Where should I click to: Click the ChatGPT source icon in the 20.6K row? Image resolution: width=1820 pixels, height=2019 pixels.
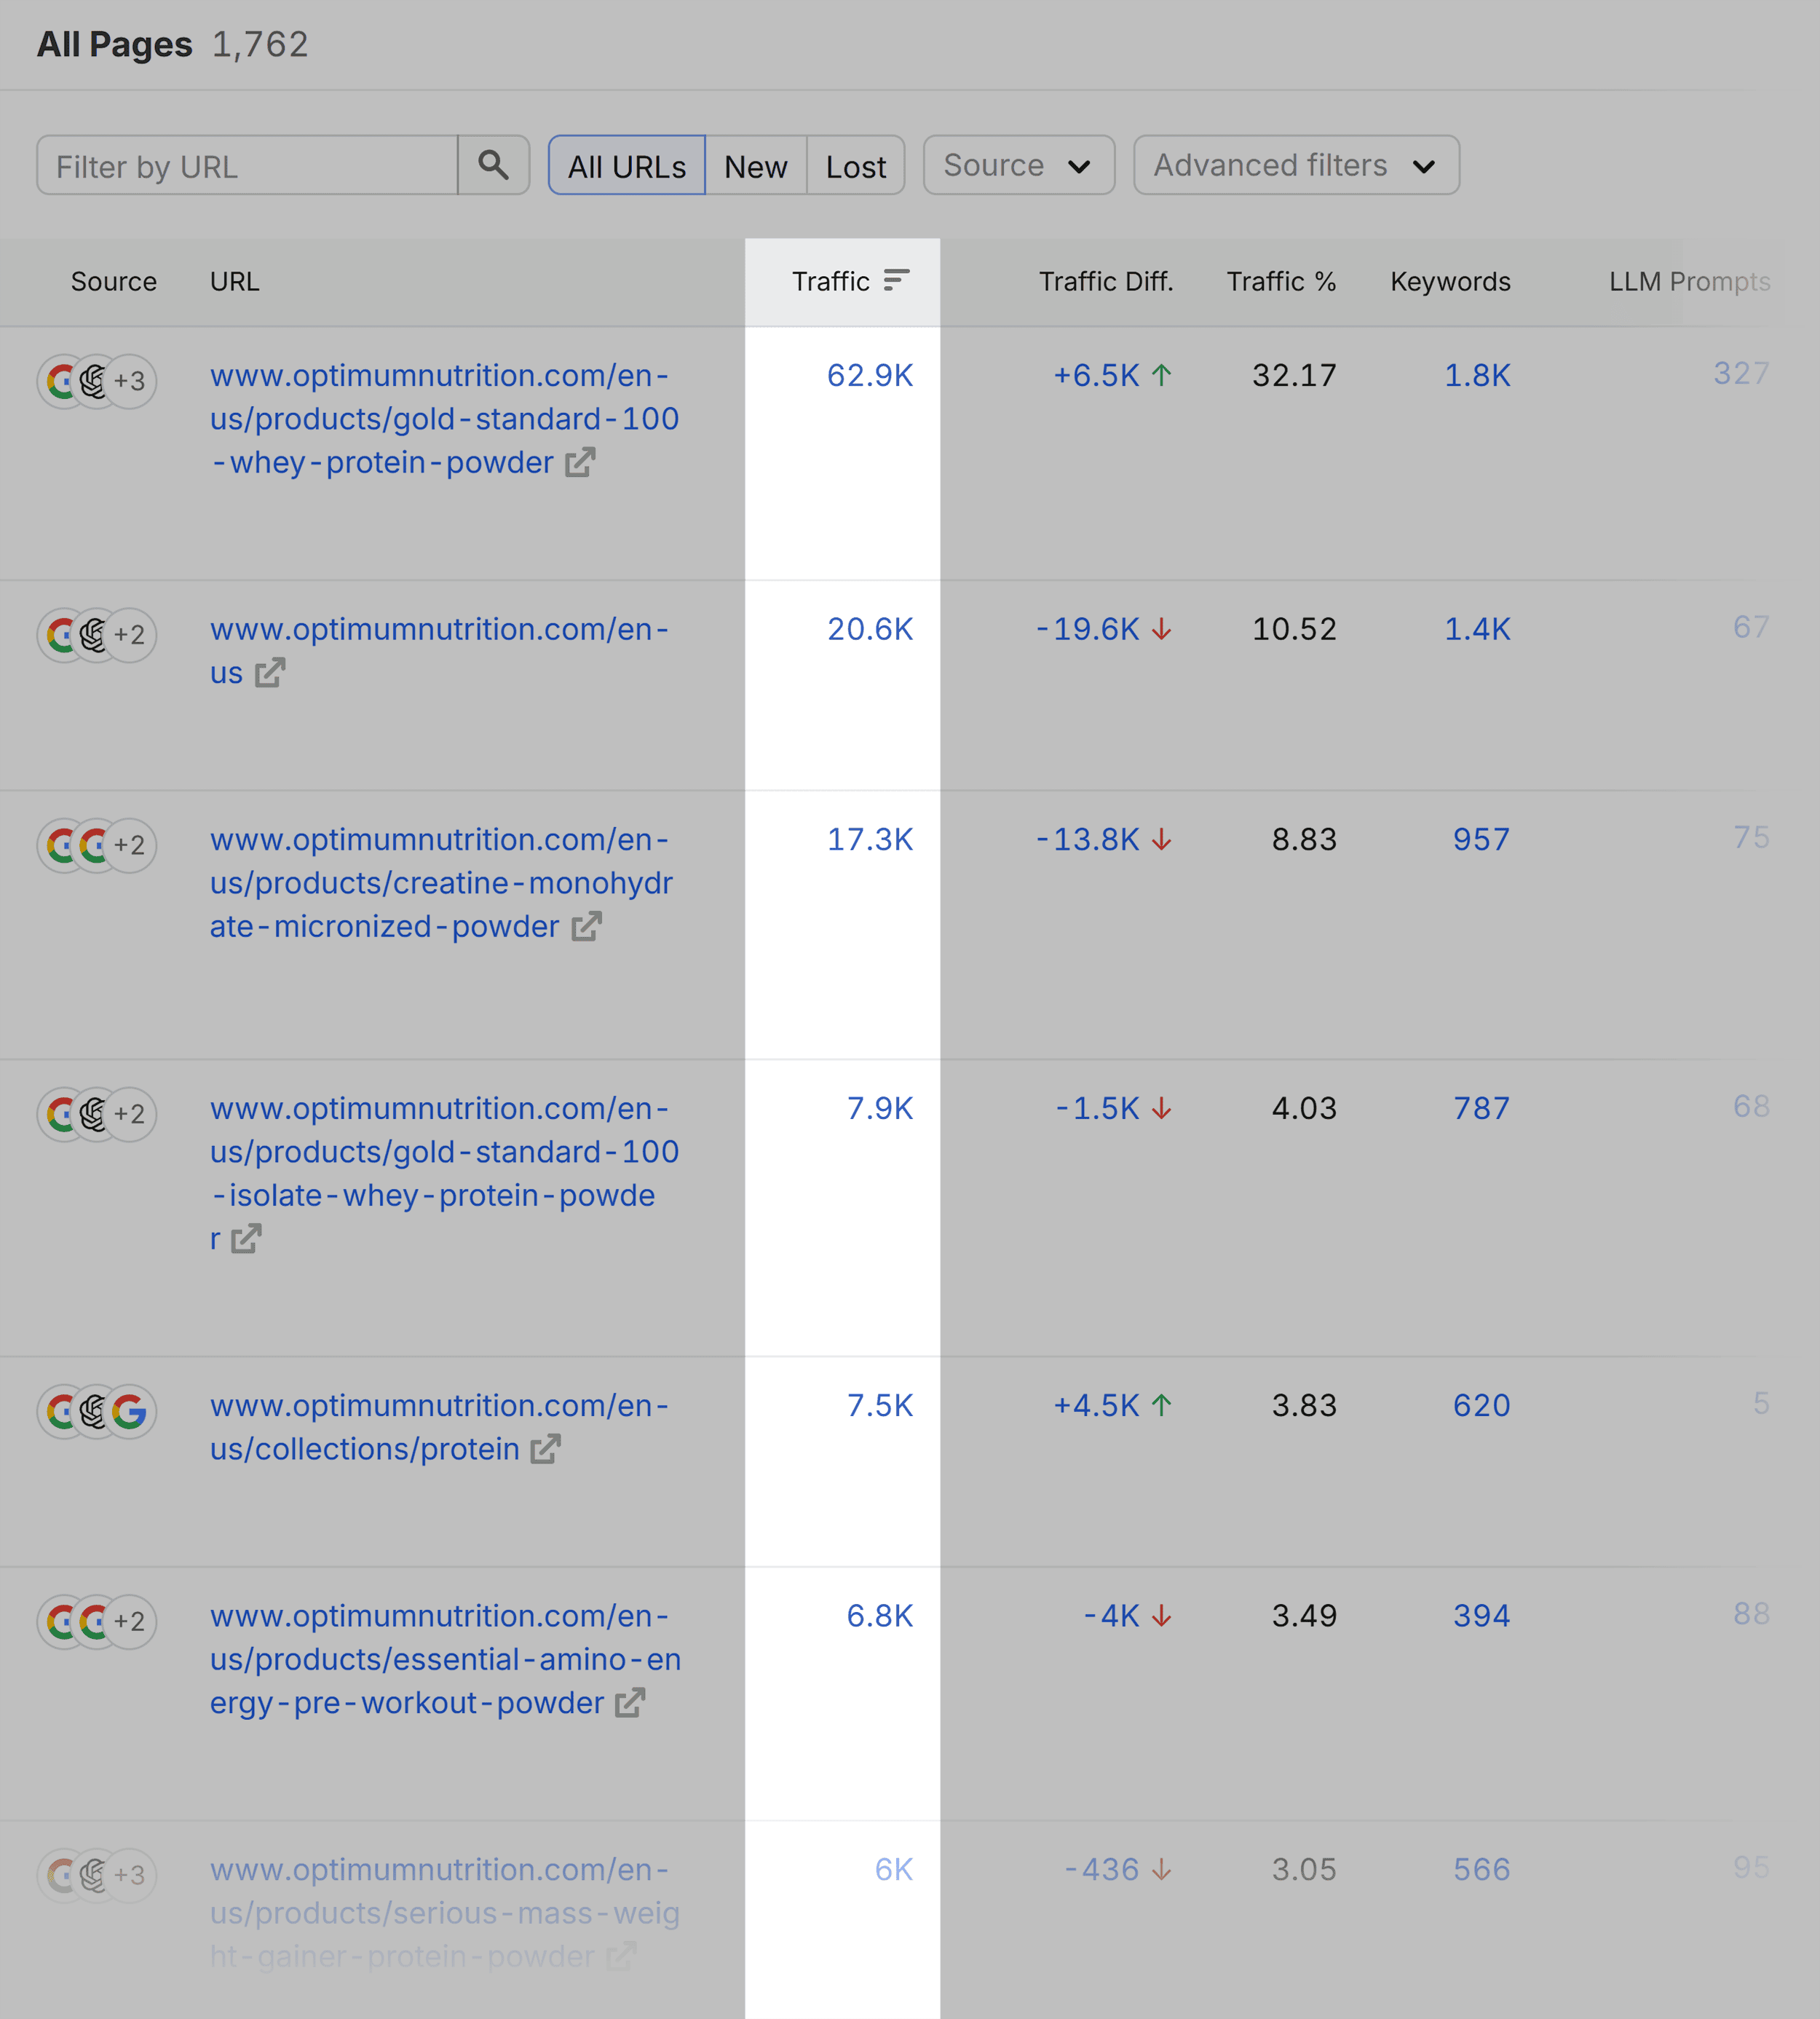pos(94,634)
